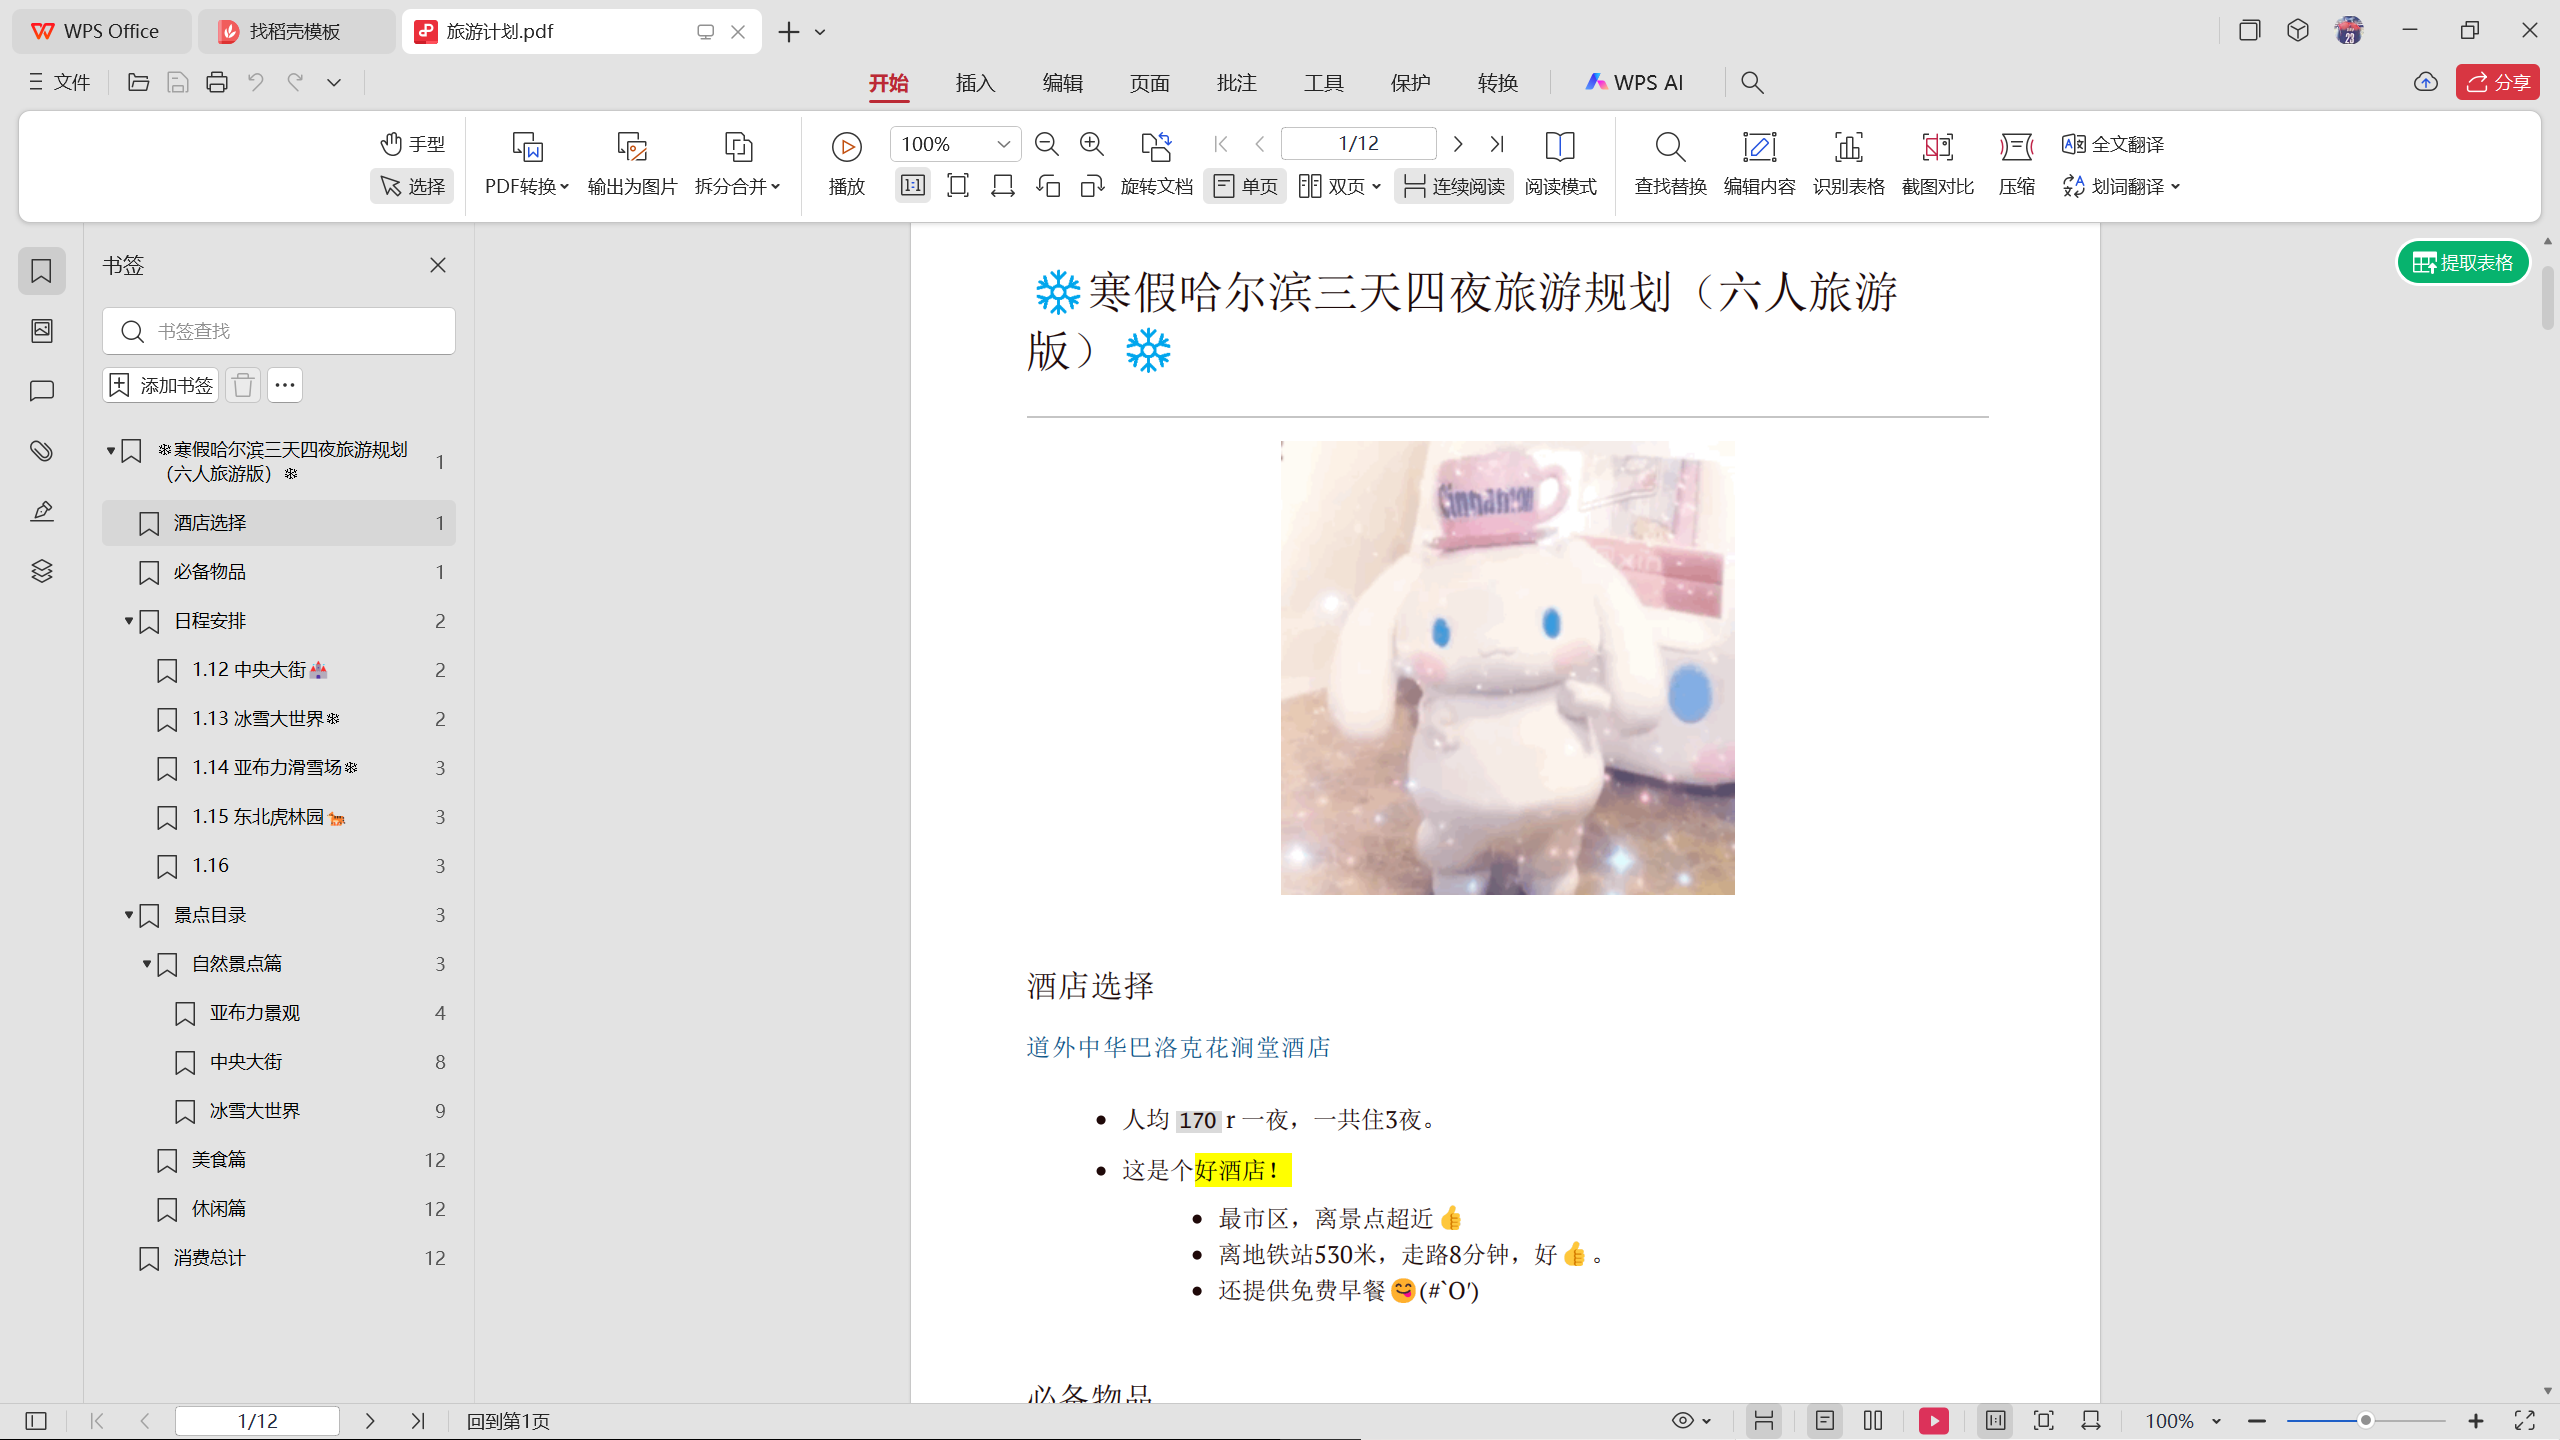Open the signature pen sidebar icon

point(41,511)
